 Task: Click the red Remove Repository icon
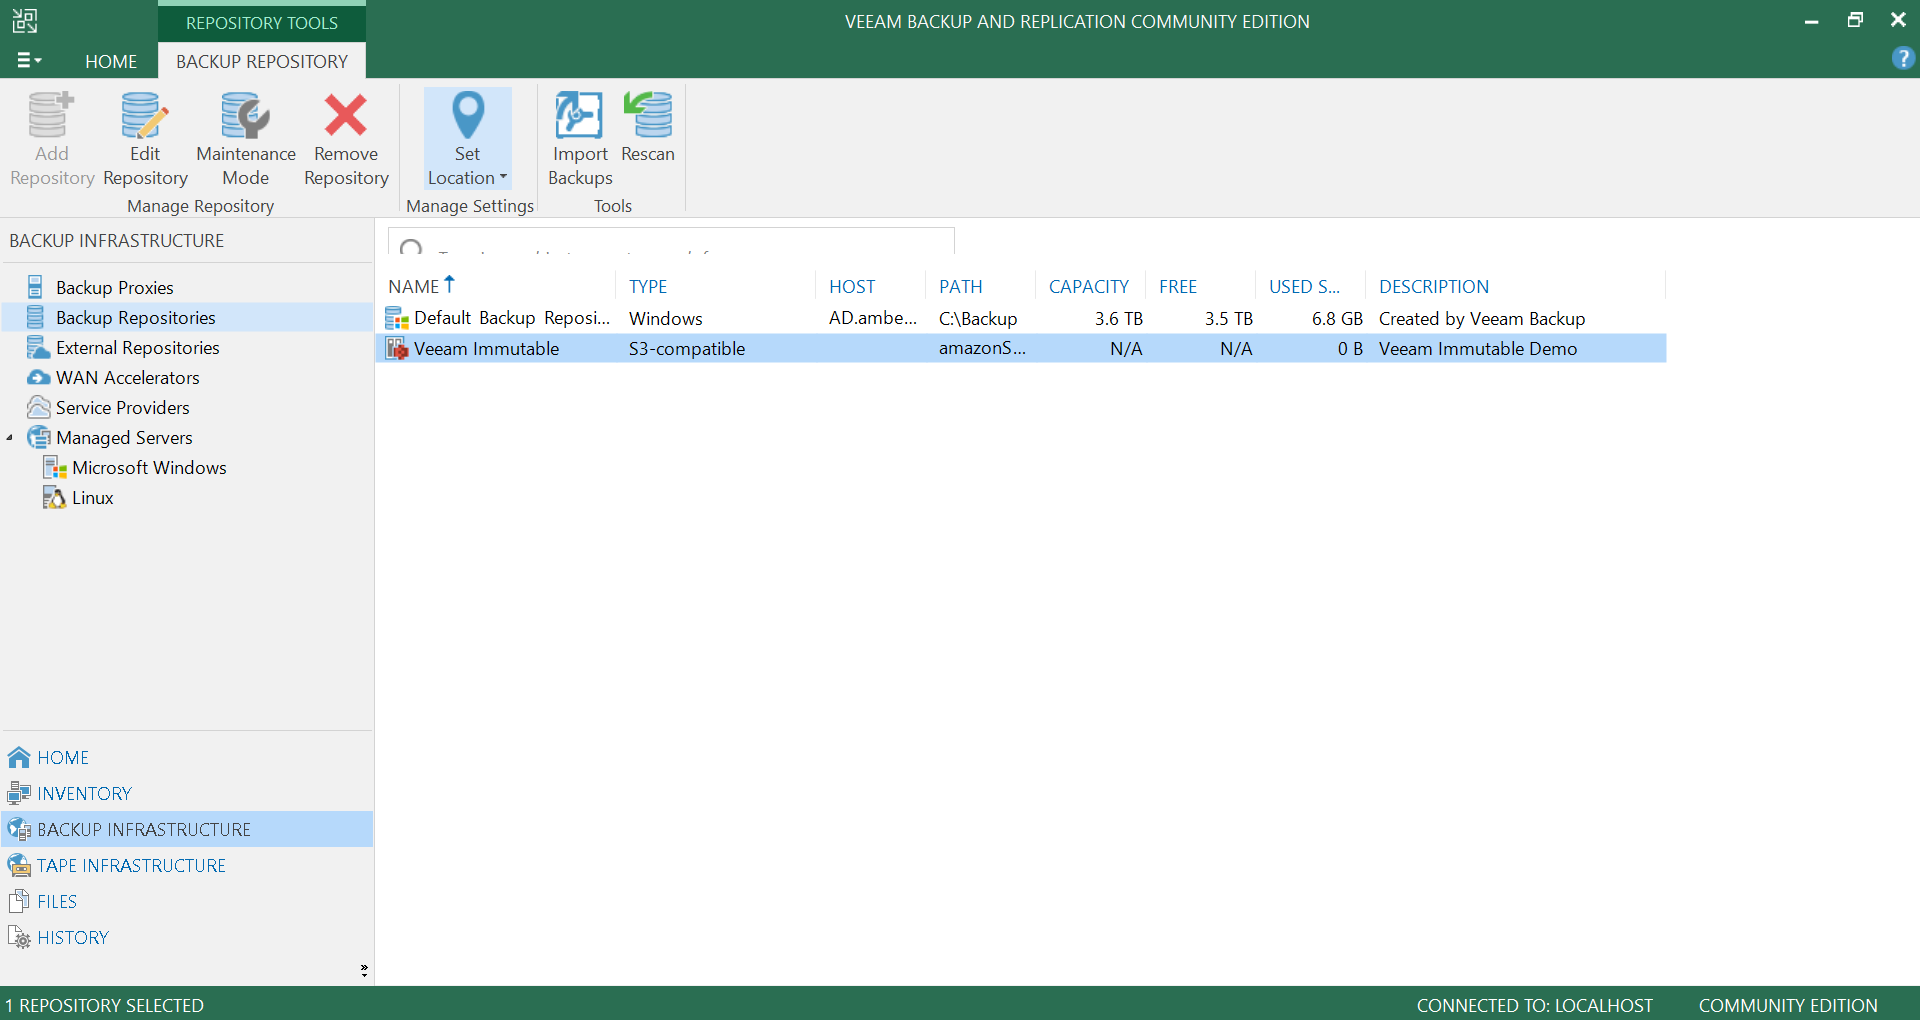[346, 115]
